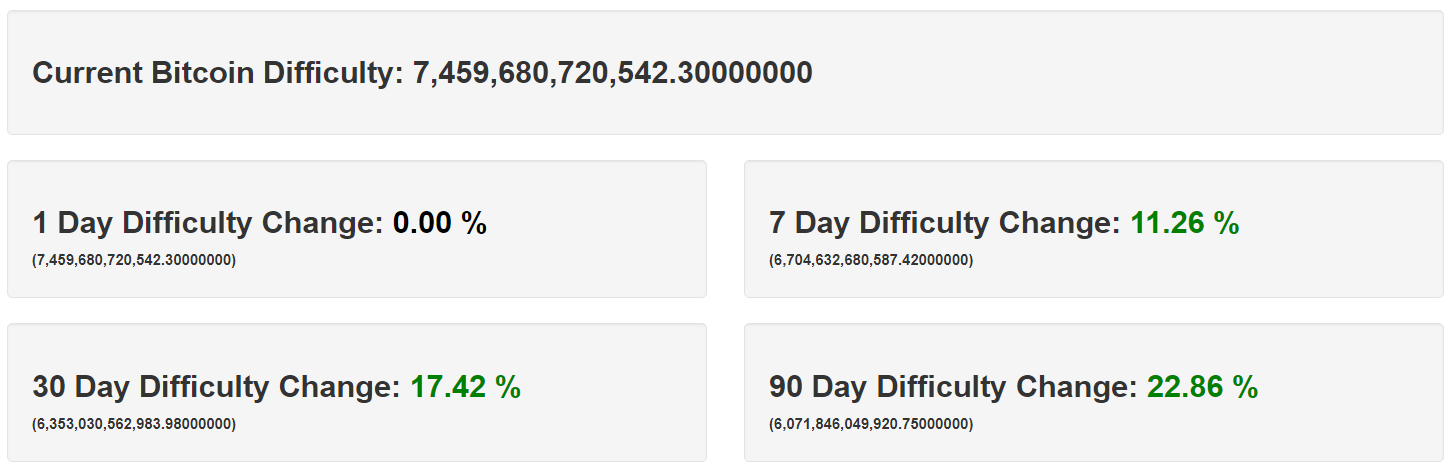The image size is (1451, 473).
Task: Click the percent sign after 11.26
Action: click(x=1226, y=224)
